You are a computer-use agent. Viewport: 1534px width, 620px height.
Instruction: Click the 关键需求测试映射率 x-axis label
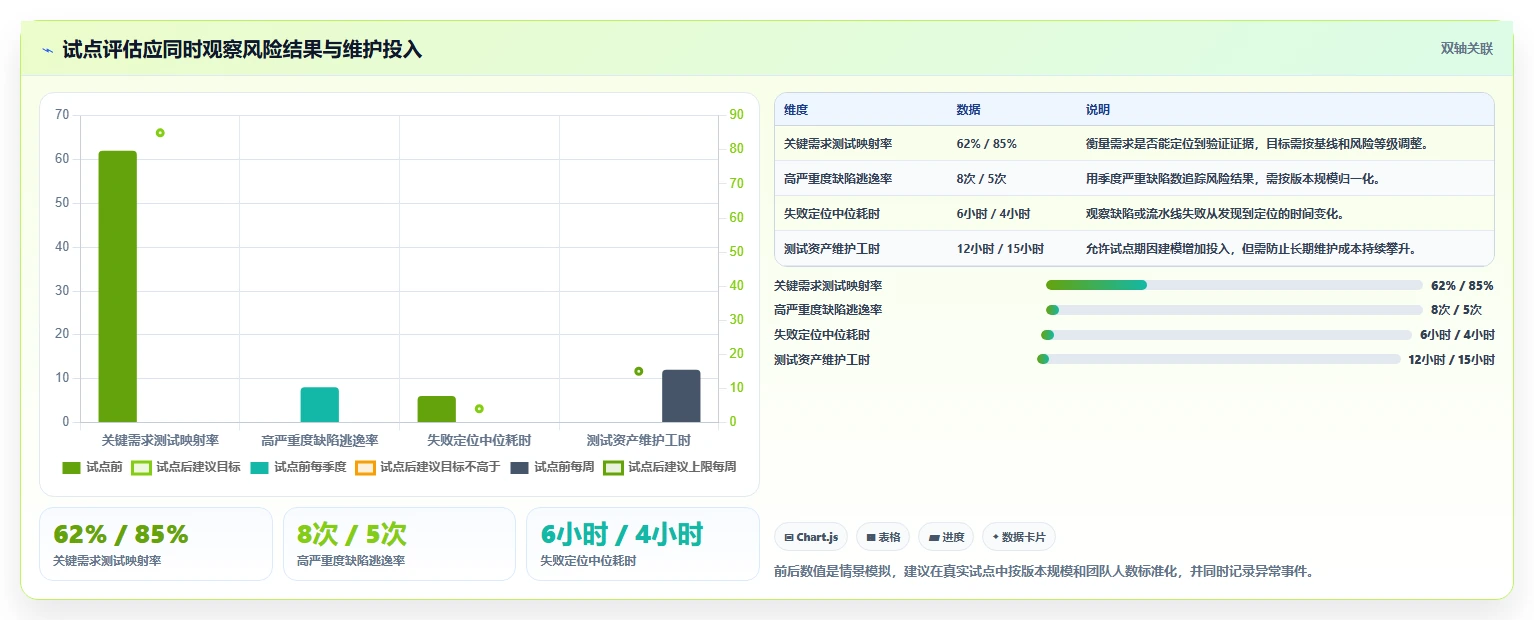(x=160, y=440)
